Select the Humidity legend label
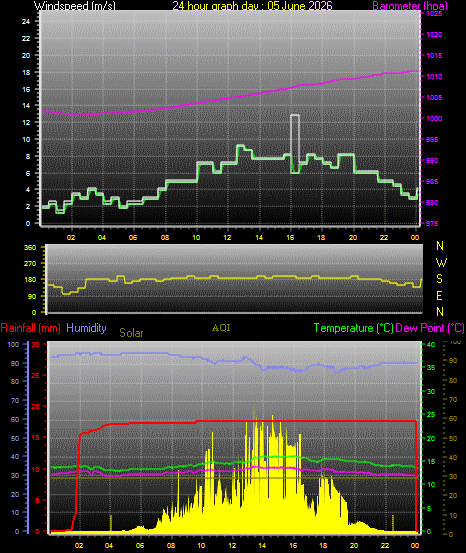This screenshot has width=466, height=553. 86,328
